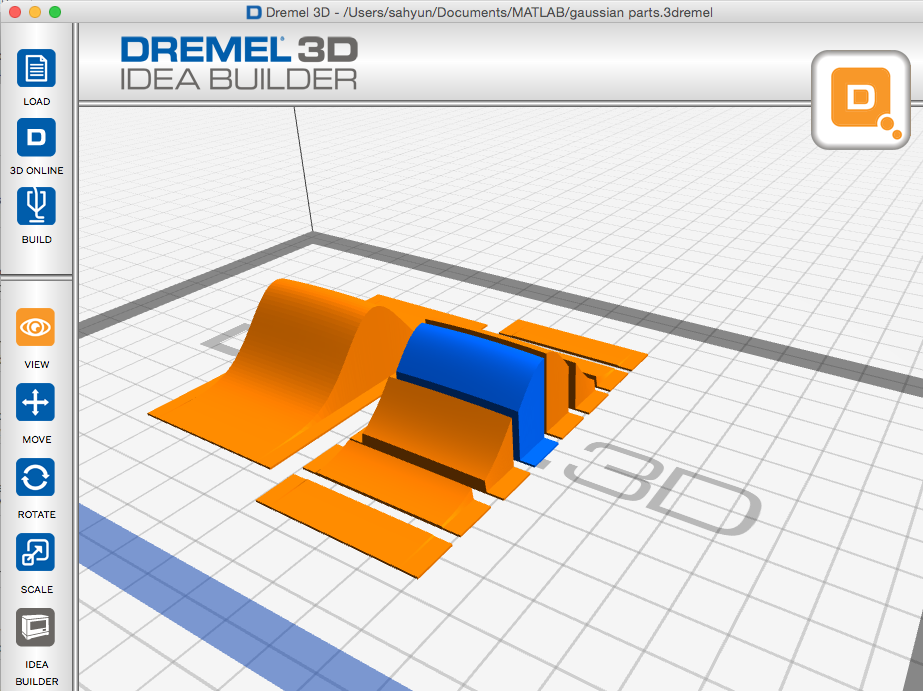Open the Idea Builder printer icon

tap(35, 627)
